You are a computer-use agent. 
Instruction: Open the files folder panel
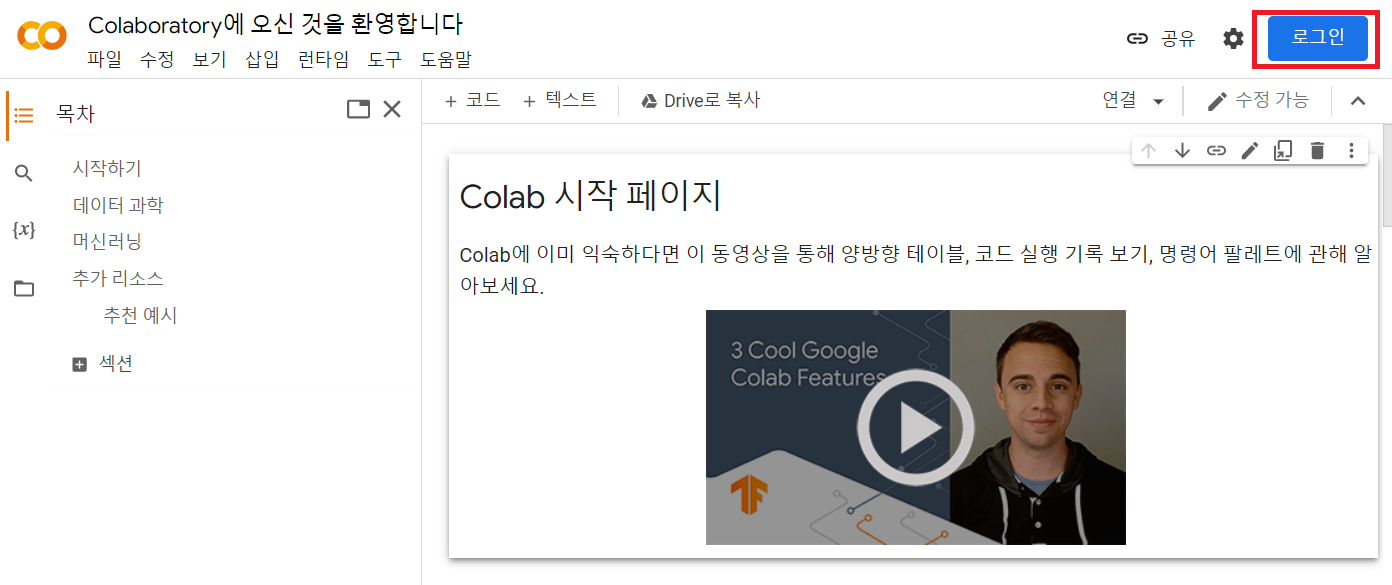[x=24, y=289]
